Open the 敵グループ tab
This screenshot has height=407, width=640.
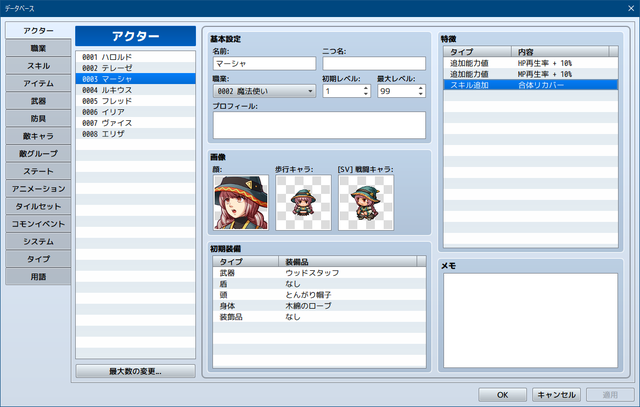[38, 153]
